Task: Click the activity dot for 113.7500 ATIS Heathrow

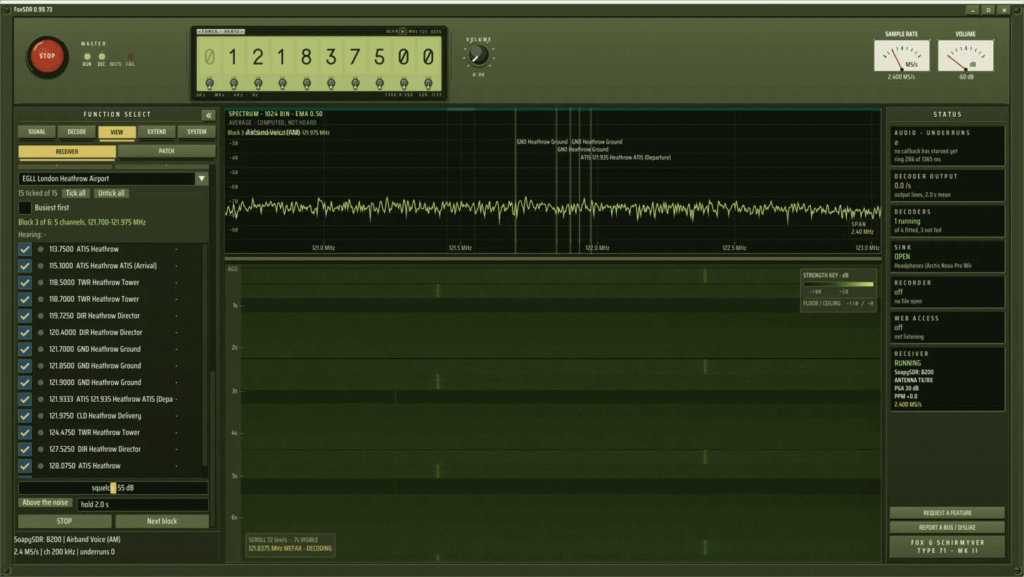Action: 40,249
